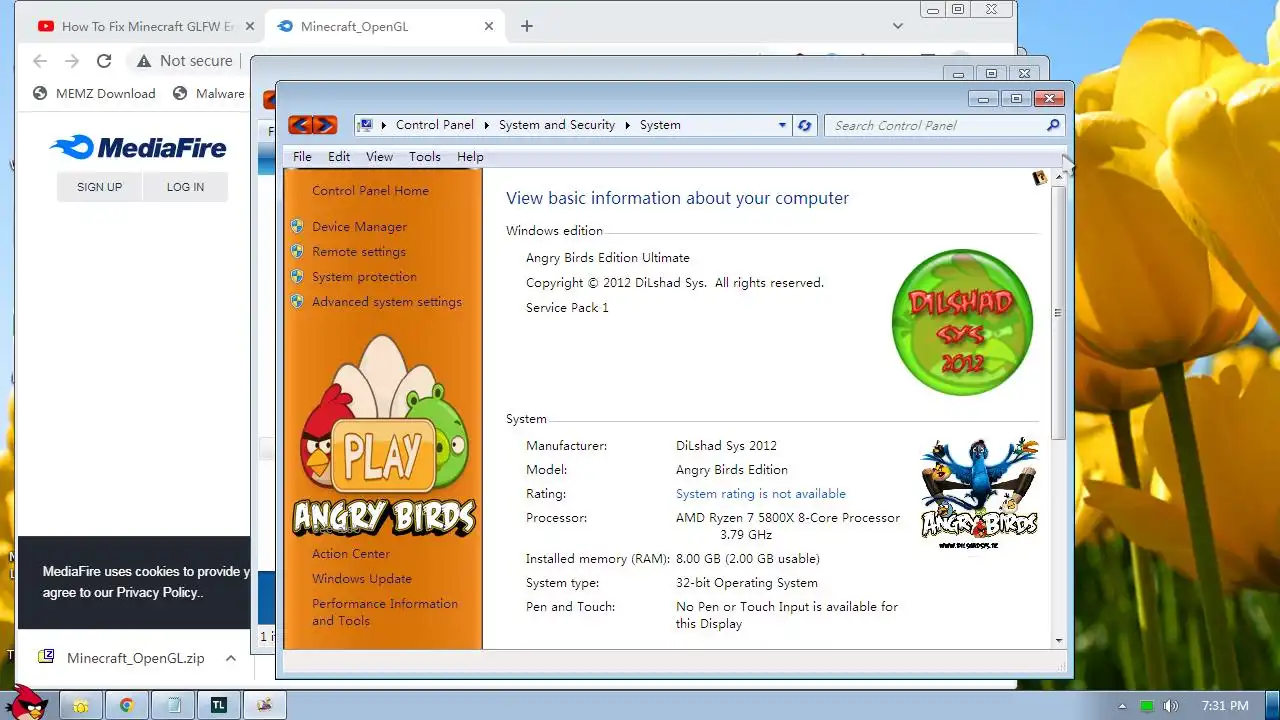The image size is (1280, 720).
Task: Expand the Minecraft_OpenGL.zip download options chevron
Action: (231, 658)
